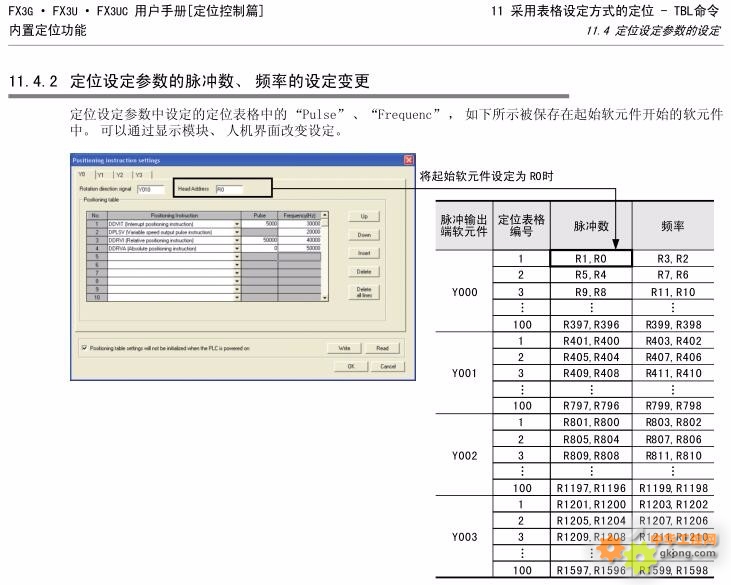Open dropdown for row 4 DDRVA instruction

(x=237, y=248)
